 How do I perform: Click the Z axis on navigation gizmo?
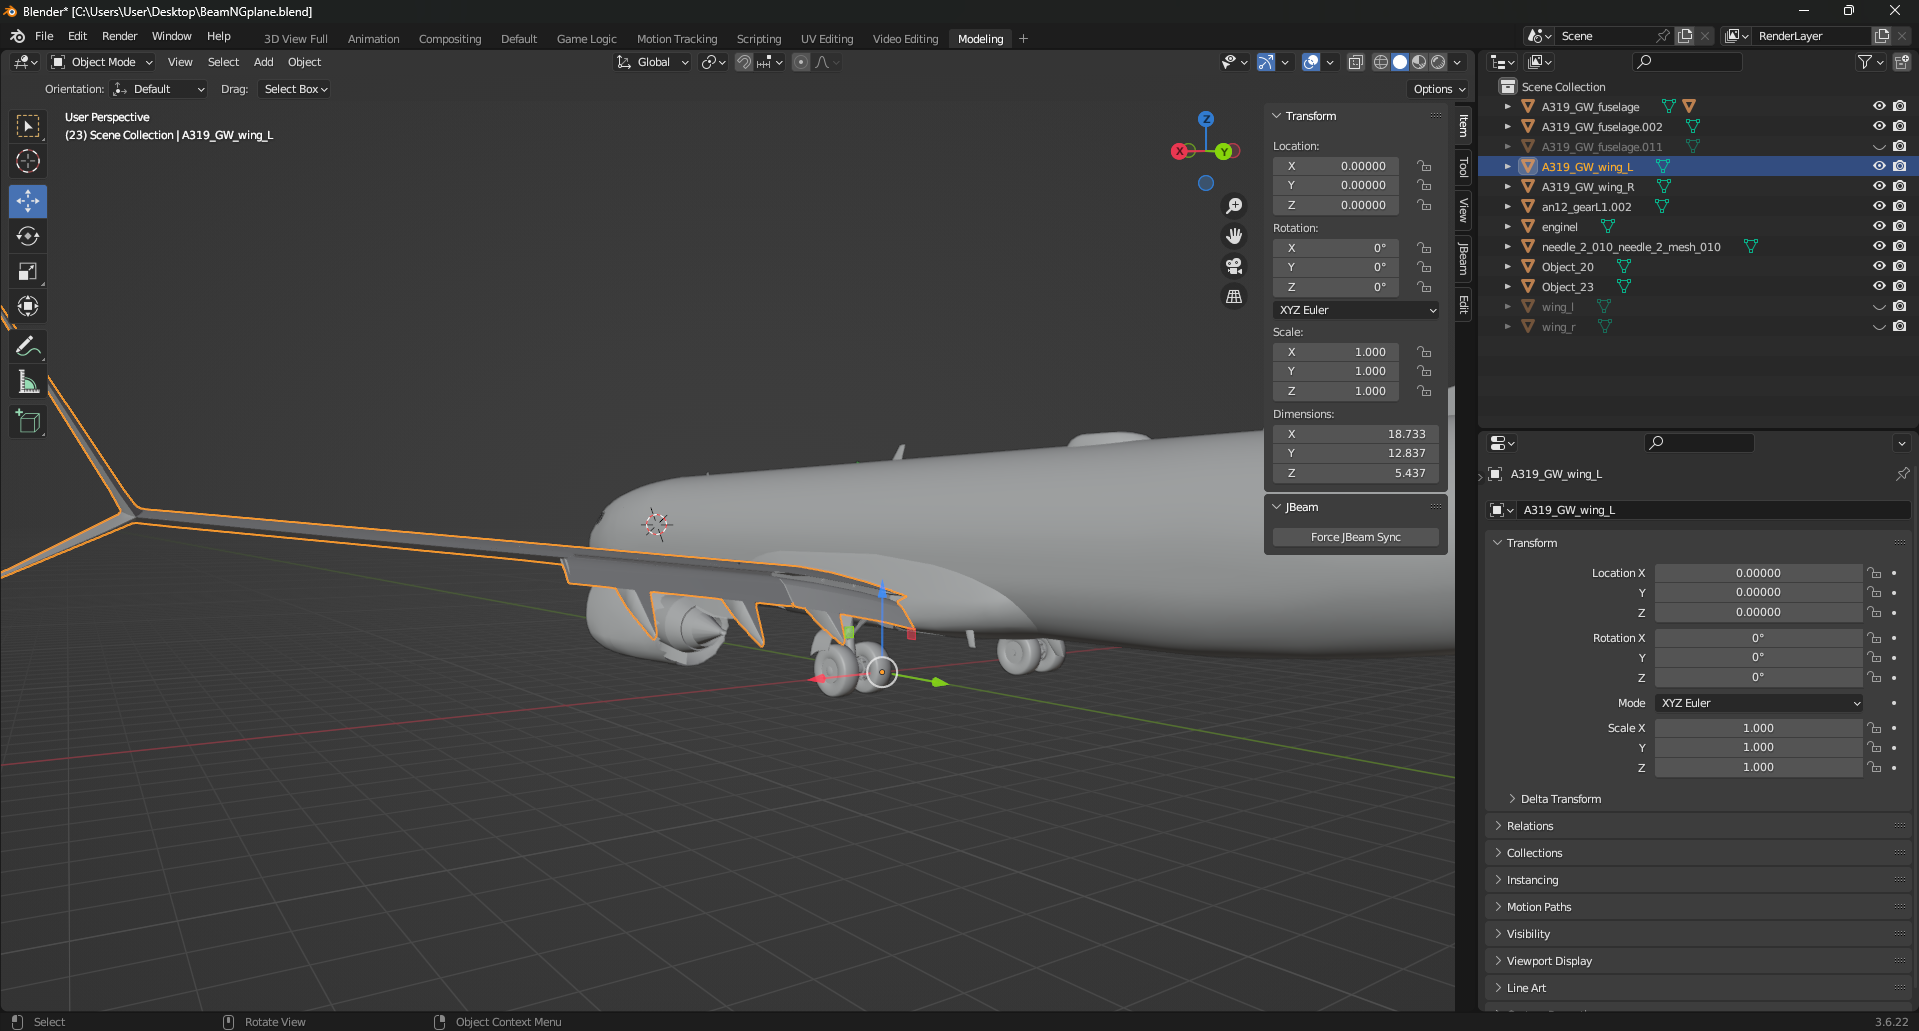click(1206, 119)
